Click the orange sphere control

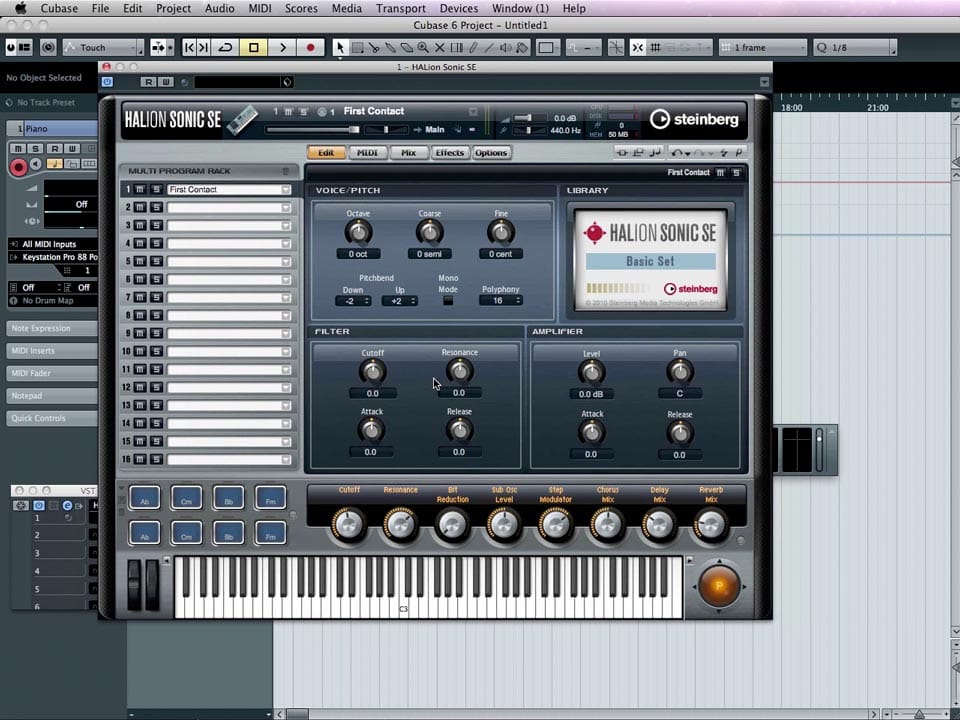coord(719,586)
